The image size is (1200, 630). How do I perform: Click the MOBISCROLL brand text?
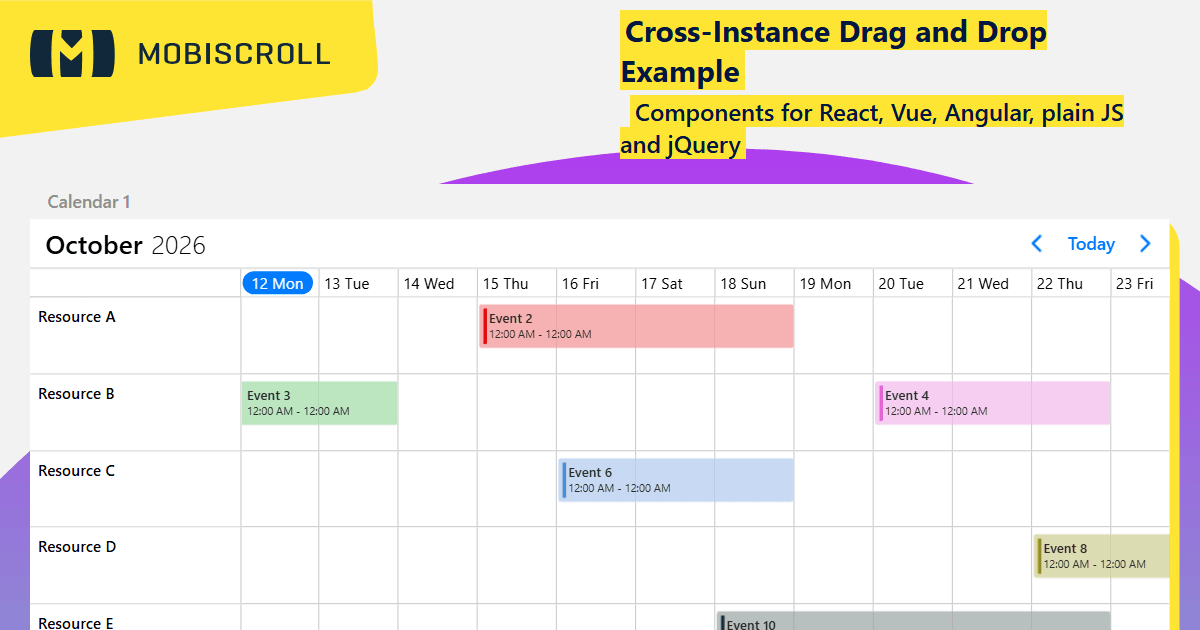click(x=234, y=54)
